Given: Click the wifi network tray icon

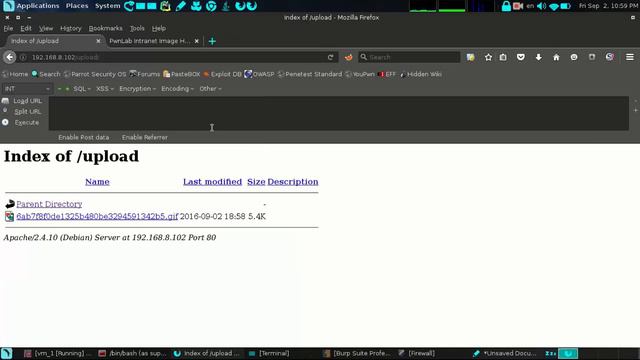Looking at the screenshot, I should point(554,6).
